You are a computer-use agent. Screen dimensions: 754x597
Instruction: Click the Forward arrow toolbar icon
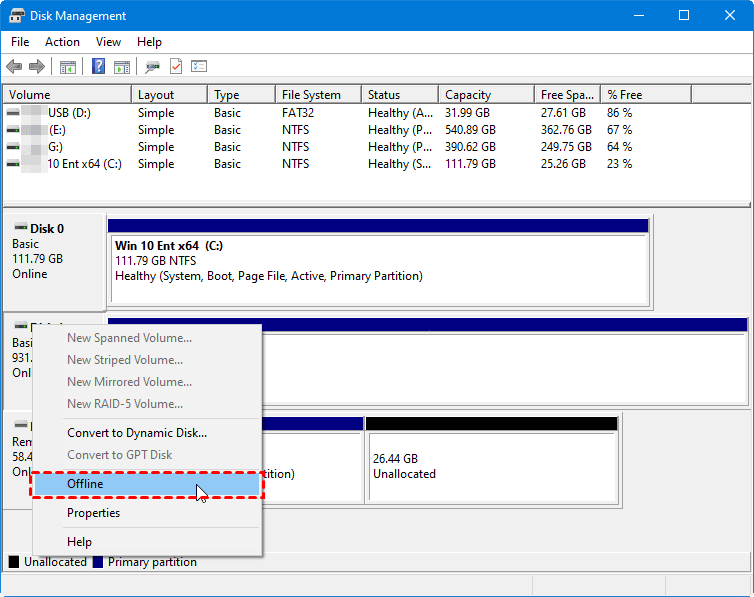coord(37,67)
